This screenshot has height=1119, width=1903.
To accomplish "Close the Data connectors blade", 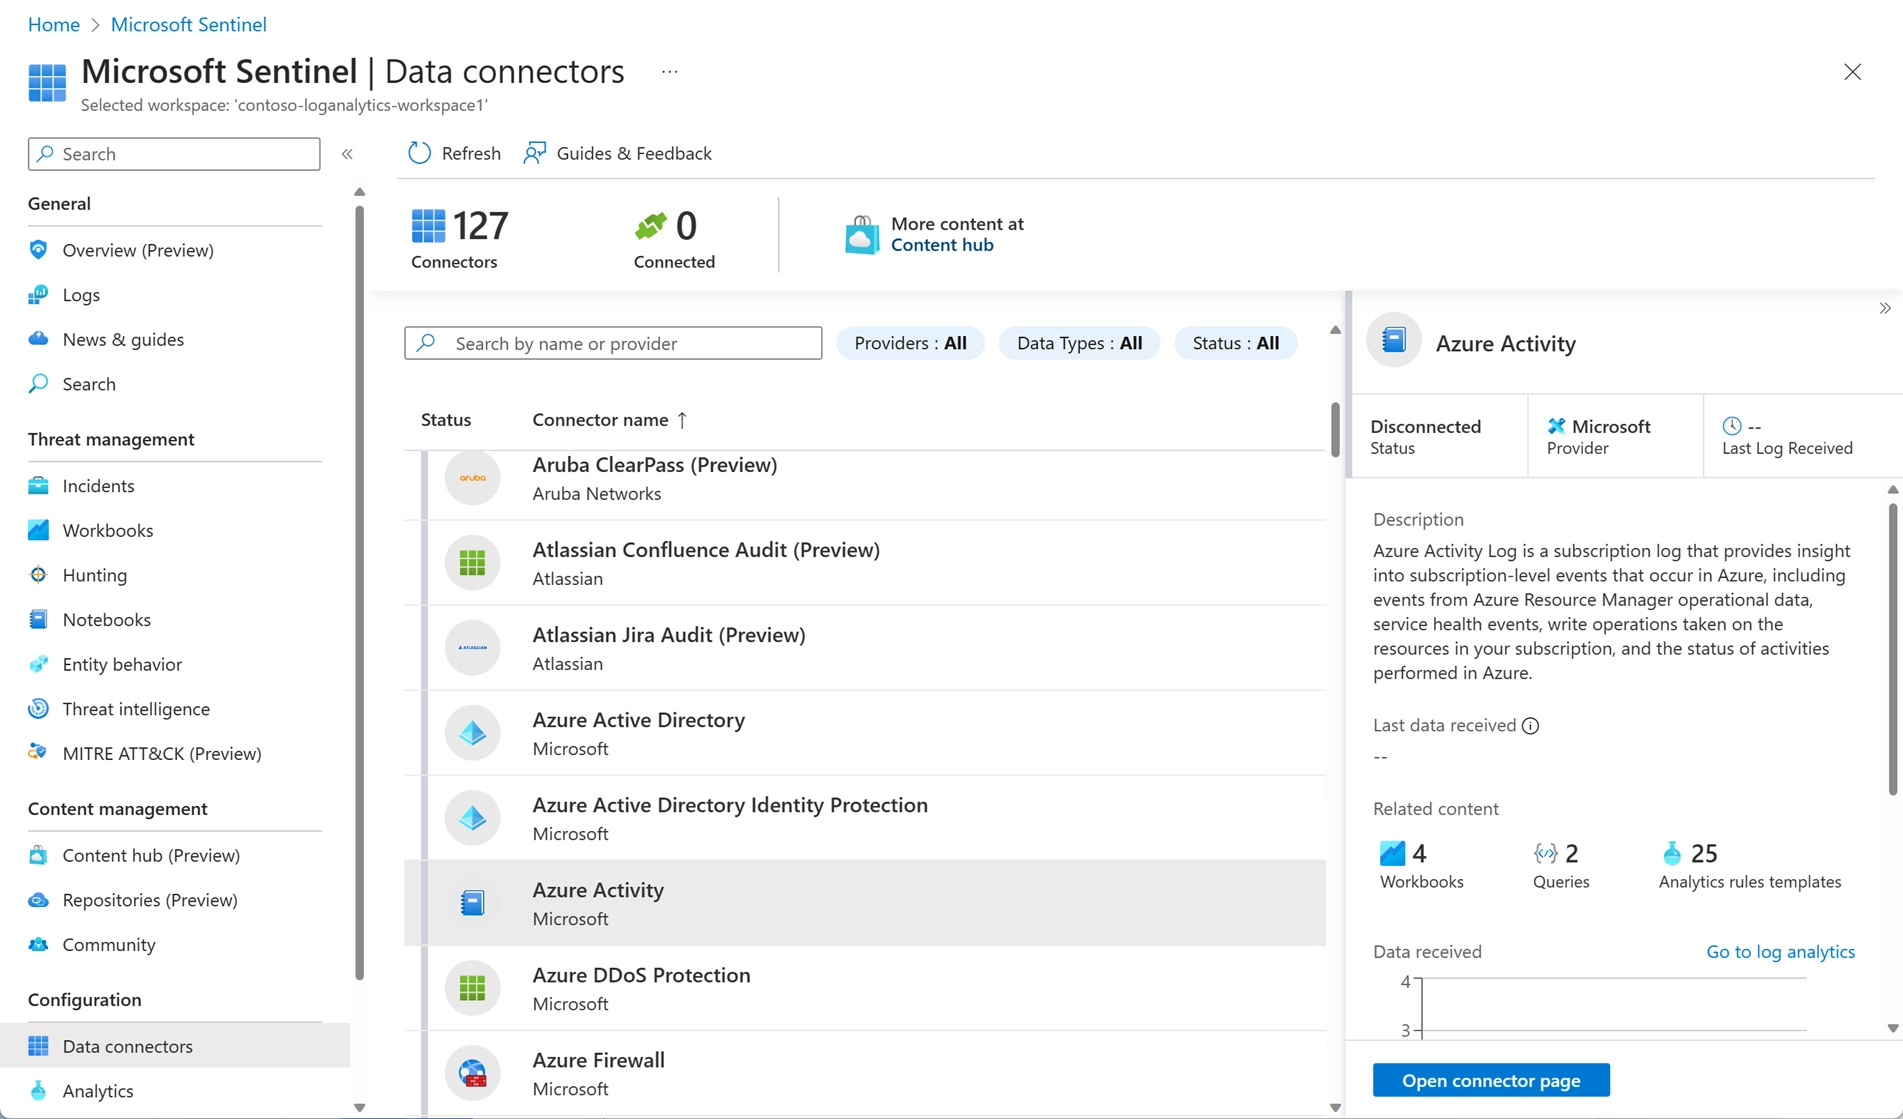I will click(x=1852, y=72).
